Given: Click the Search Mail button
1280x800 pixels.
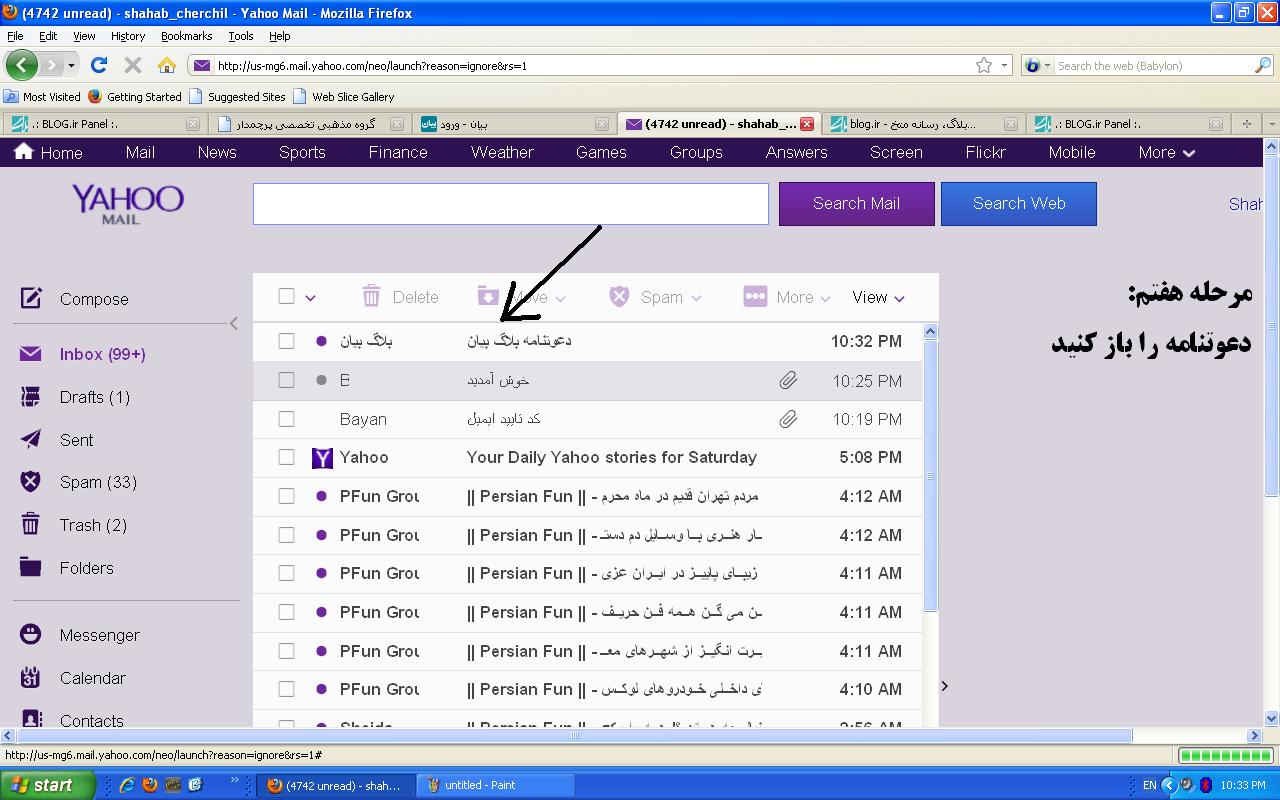Looking at the screenshot, I should [x=856, y=203].
